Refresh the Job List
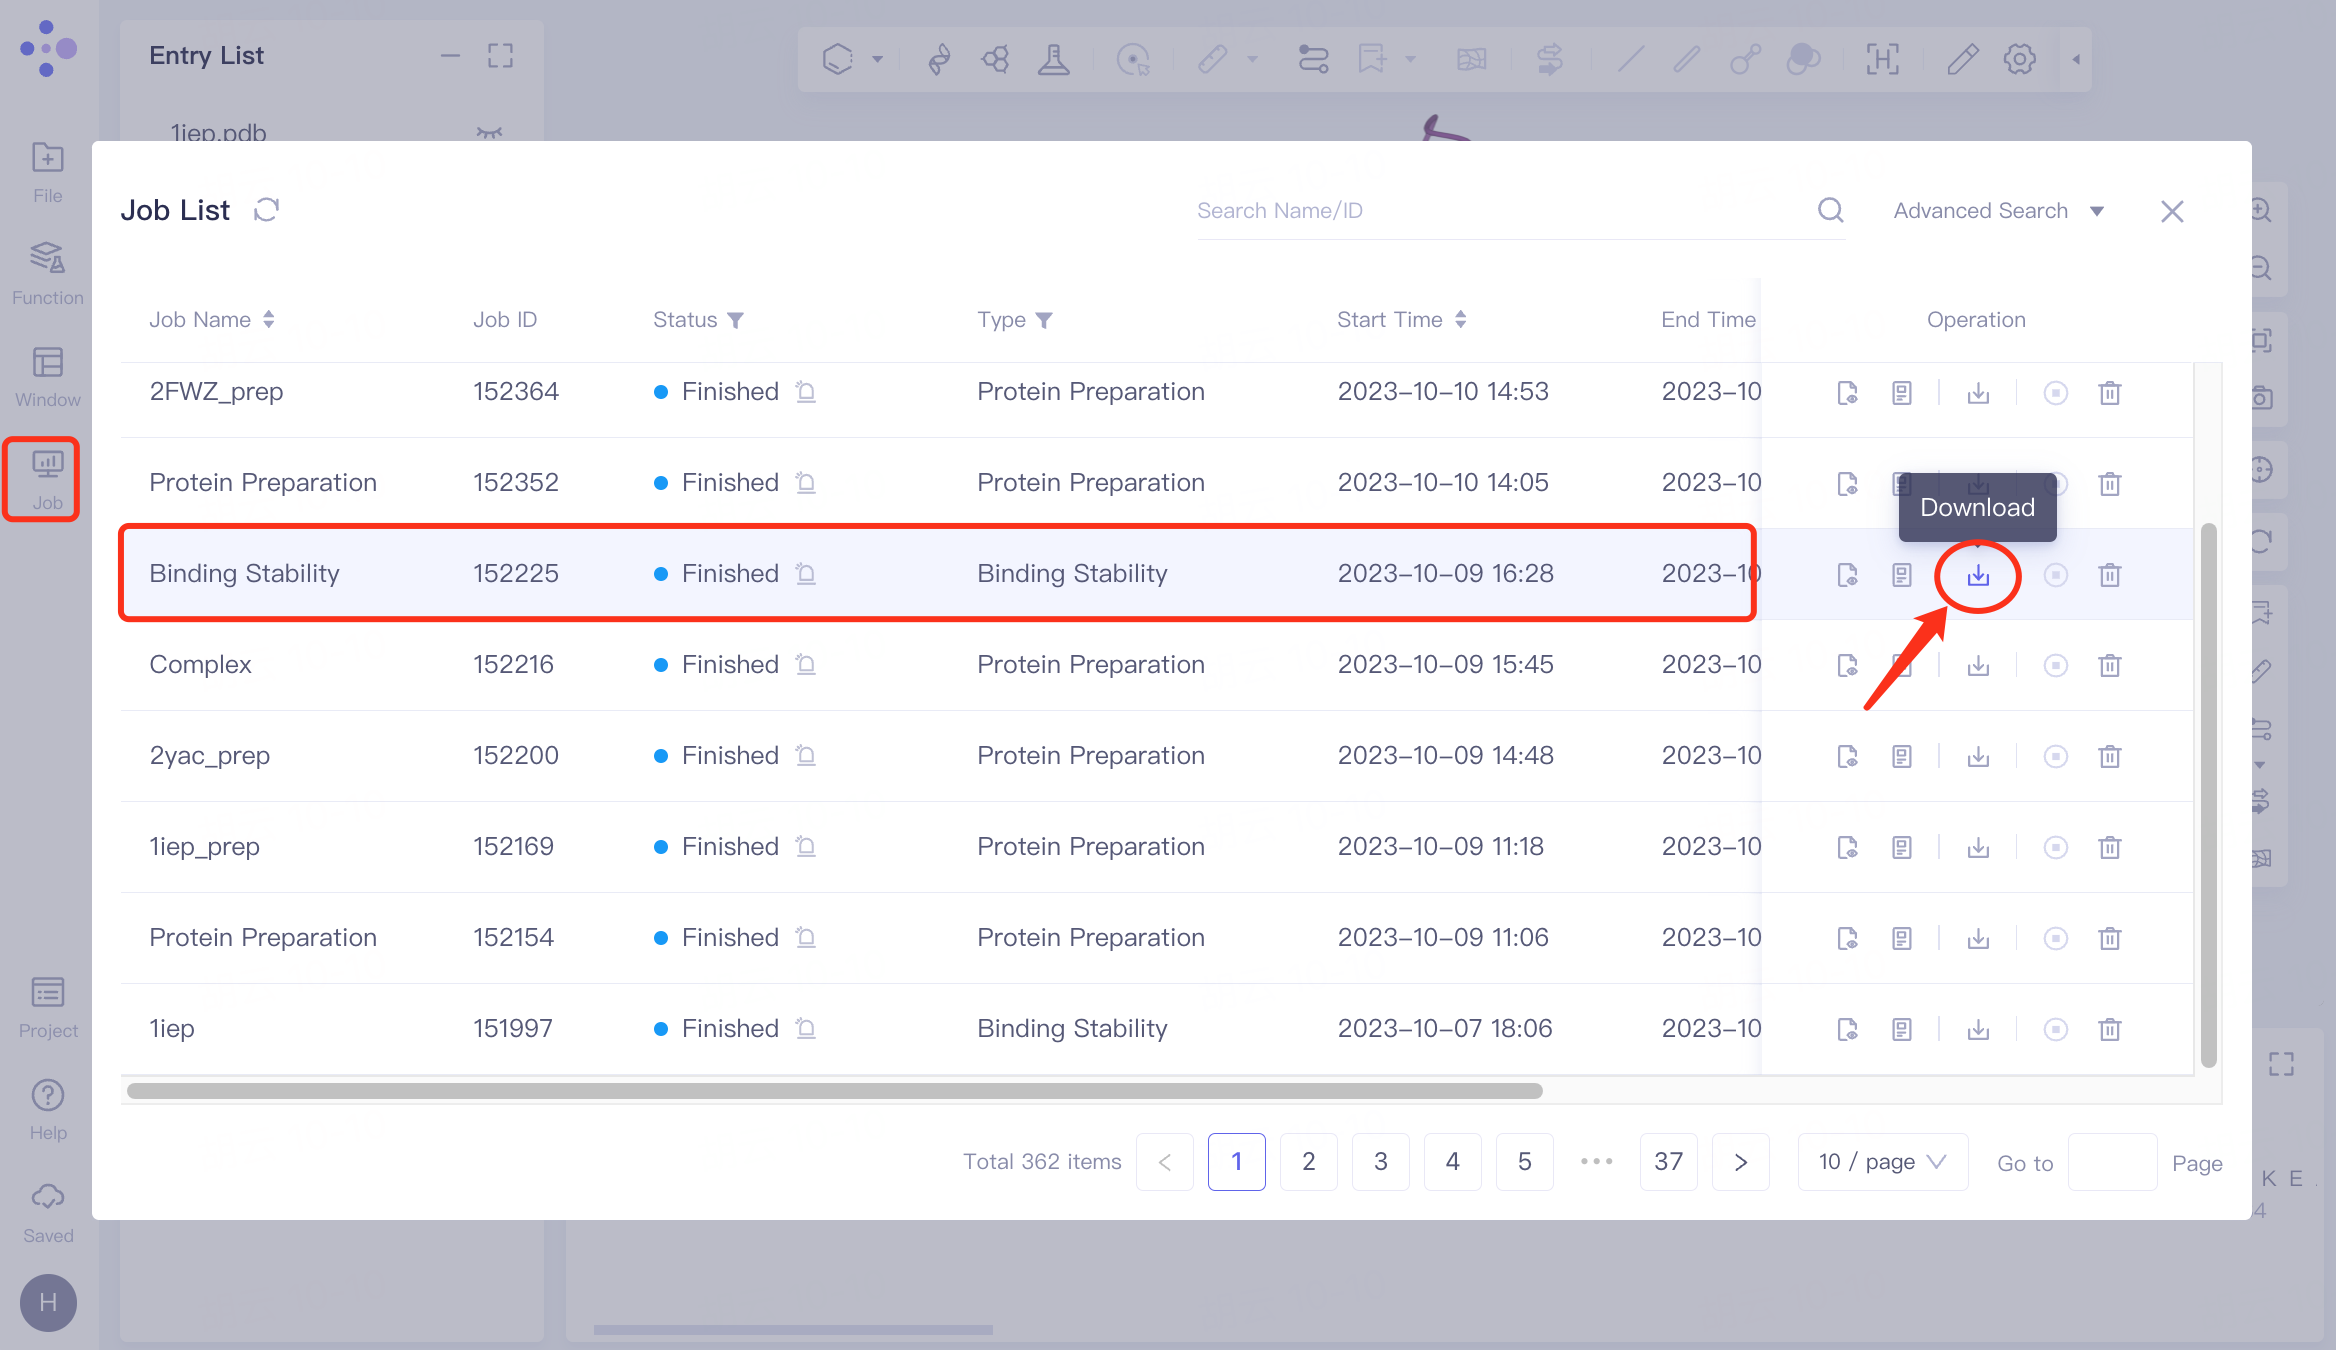The width and height of the screenshot is (2336, 1350). point(266,210)
